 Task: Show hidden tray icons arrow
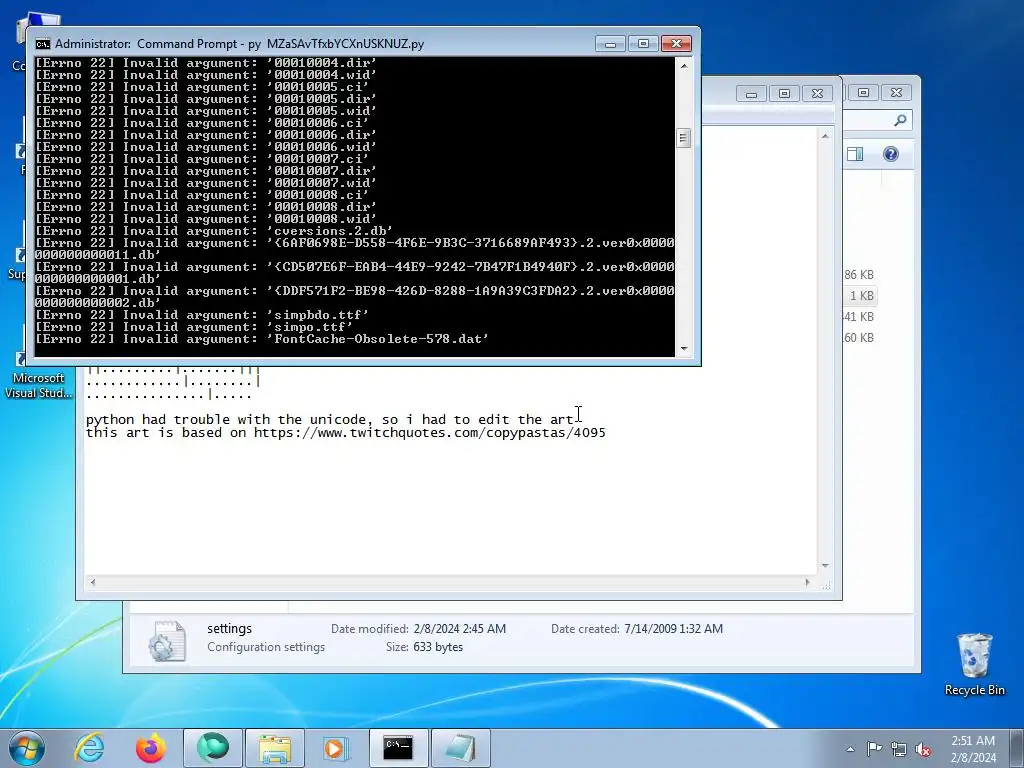click(x=850, y=749)
